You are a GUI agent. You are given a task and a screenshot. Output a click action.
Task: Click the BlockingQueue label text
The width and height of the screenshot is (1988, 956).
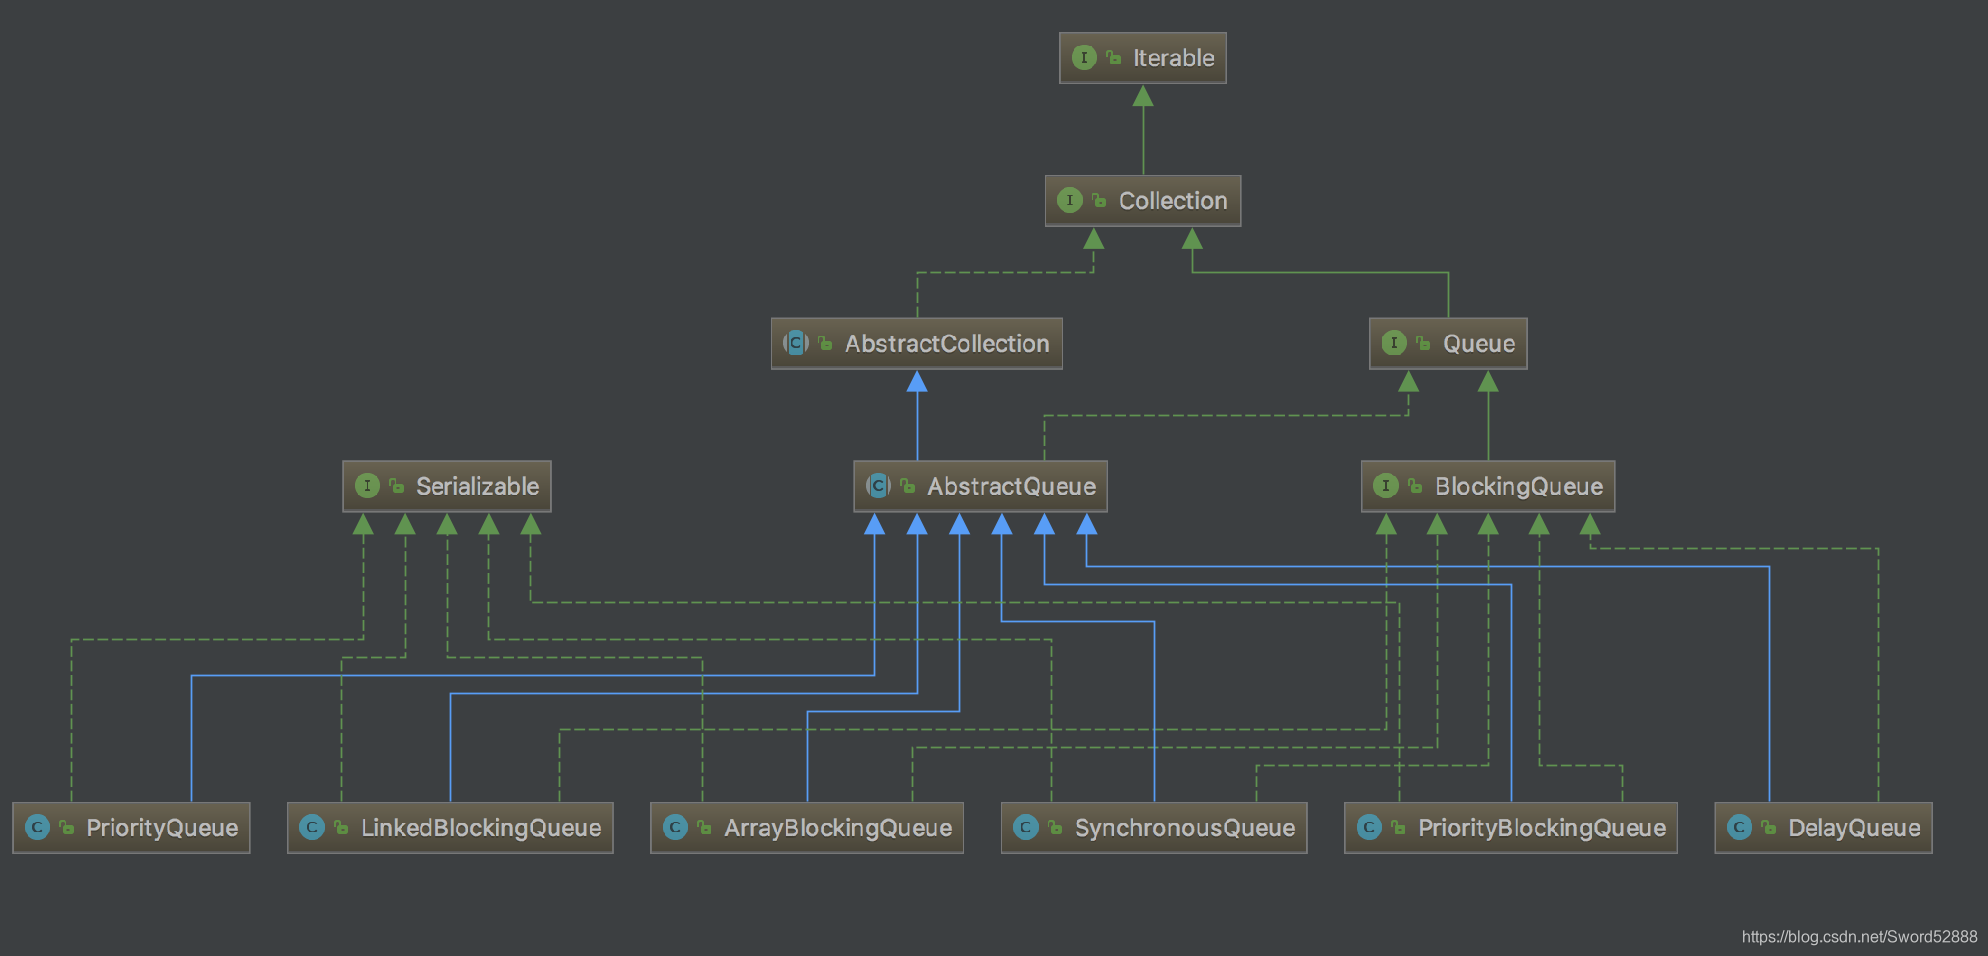coord(1519,487)
